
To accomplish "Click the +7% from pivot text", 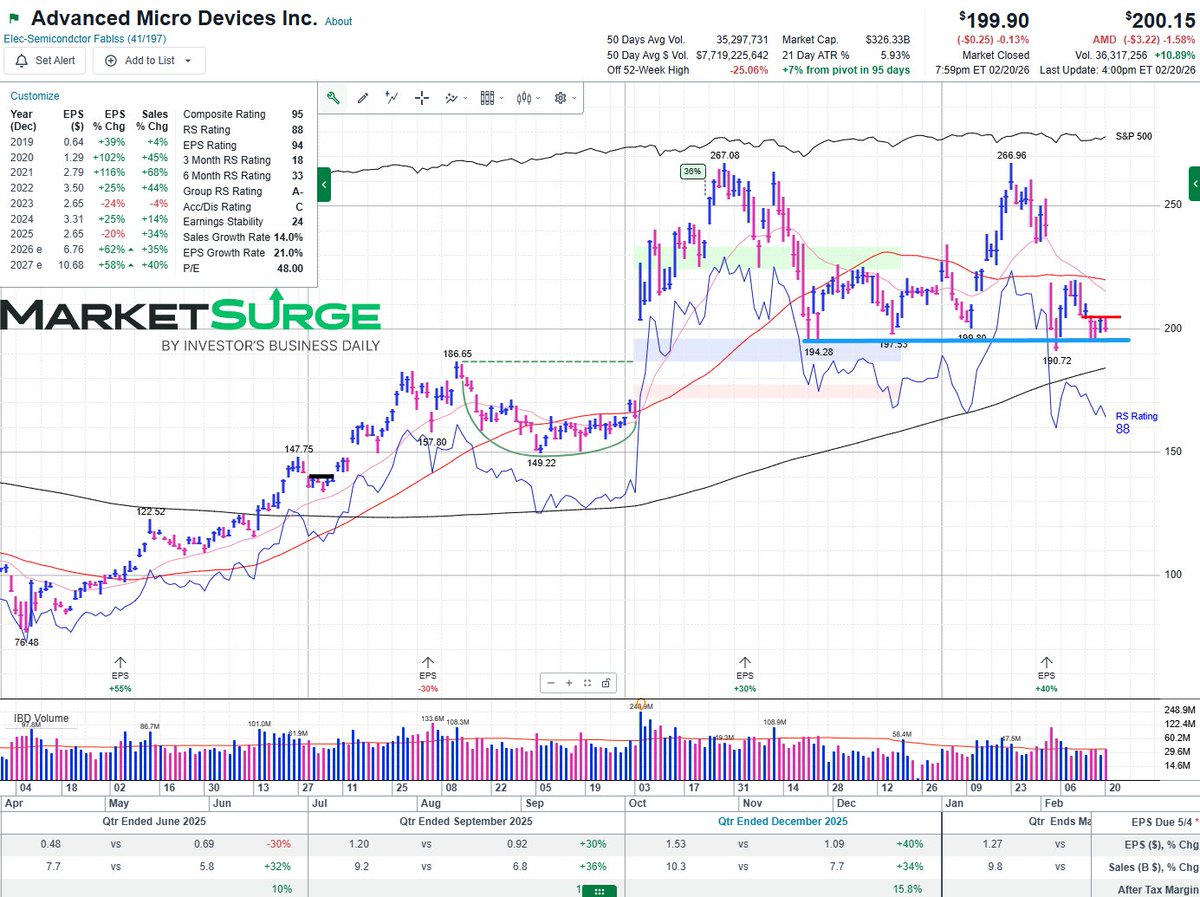I will tap(846, 70).
